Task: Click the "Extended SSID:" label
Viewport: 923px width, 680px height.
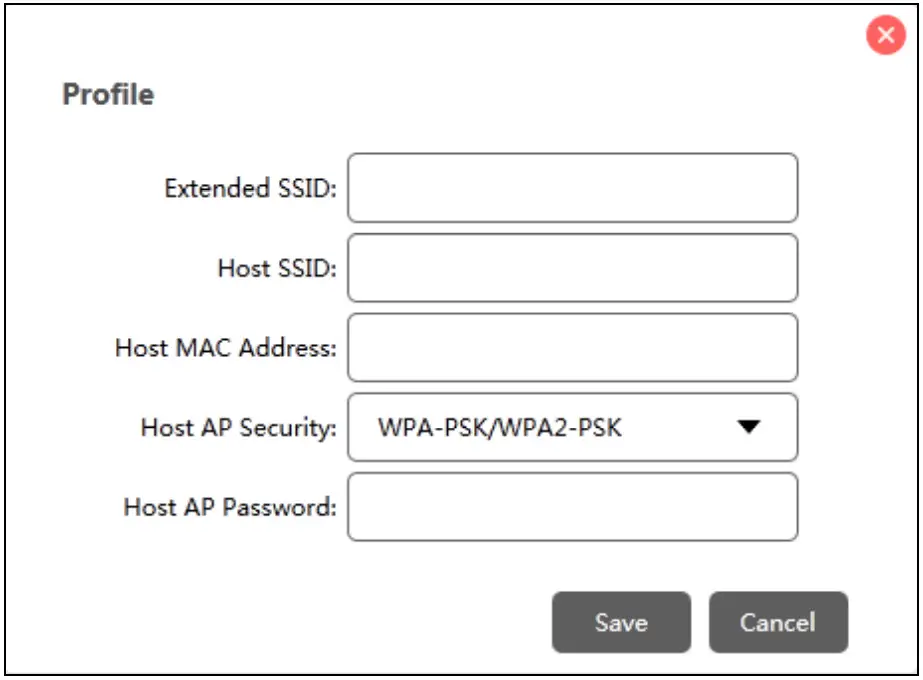Action: (250, 188)
